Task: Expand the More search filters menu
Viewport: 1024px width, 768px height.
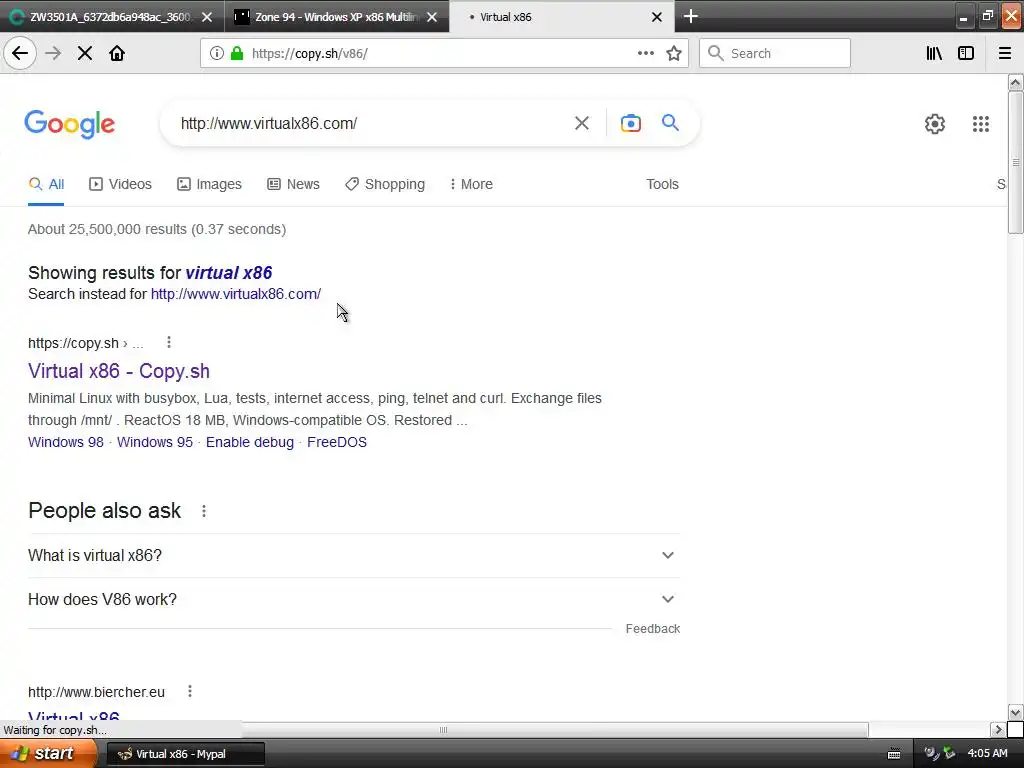Action: [471, 184]
